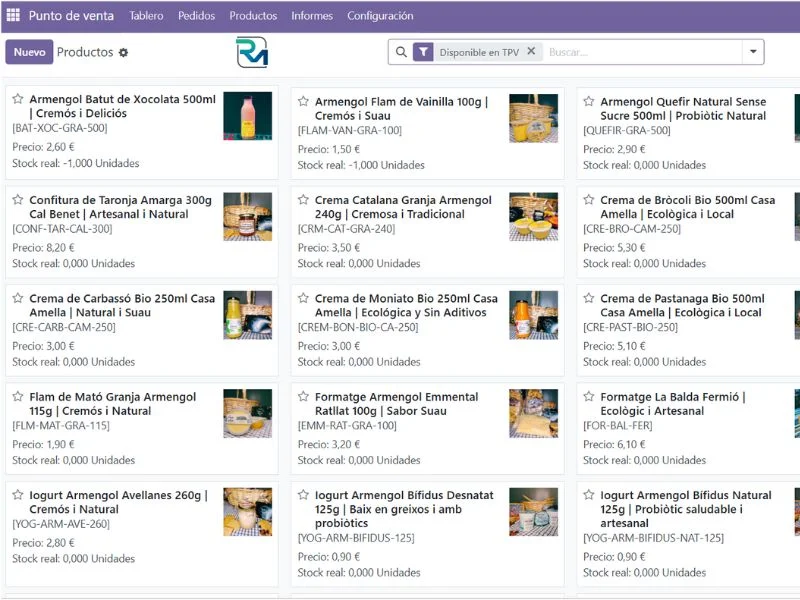
Task: Click the funnel icon on filter tag
Action: 423,52
